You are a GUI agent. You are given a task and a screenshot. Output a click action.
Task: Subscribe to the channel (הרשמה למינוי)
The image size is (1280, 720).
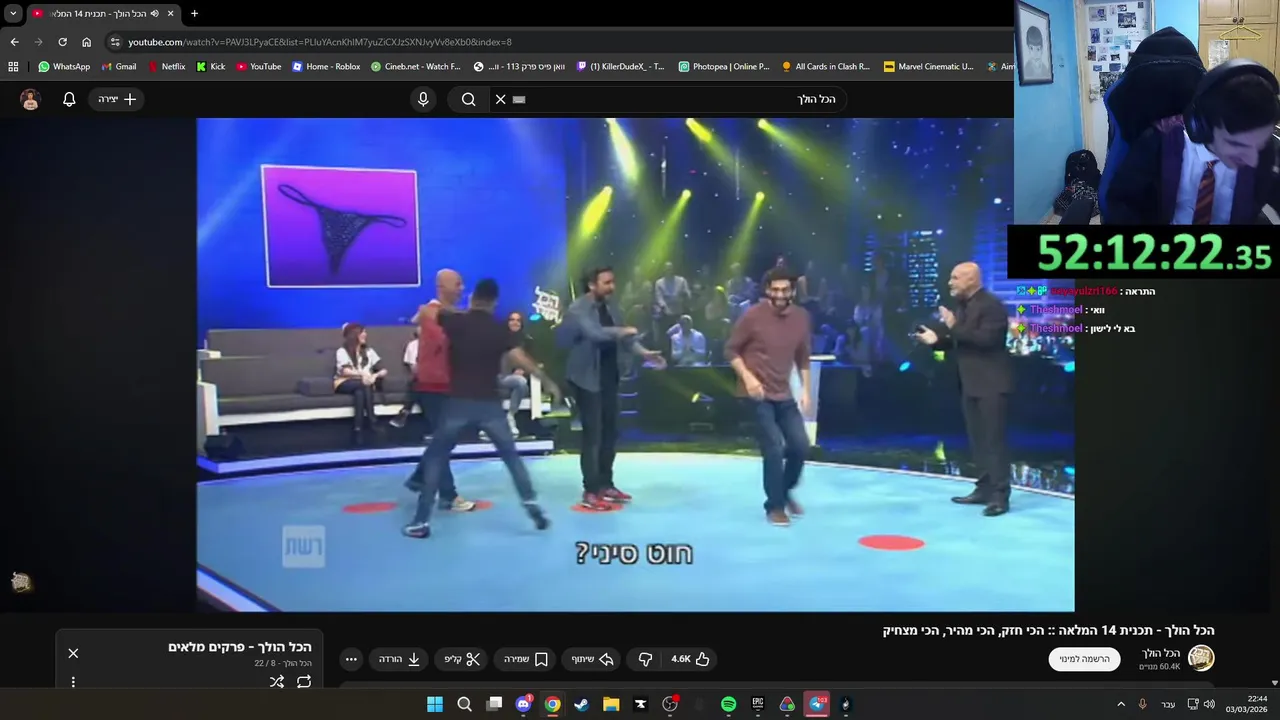pyautogui.click(x=1084, y=659)
